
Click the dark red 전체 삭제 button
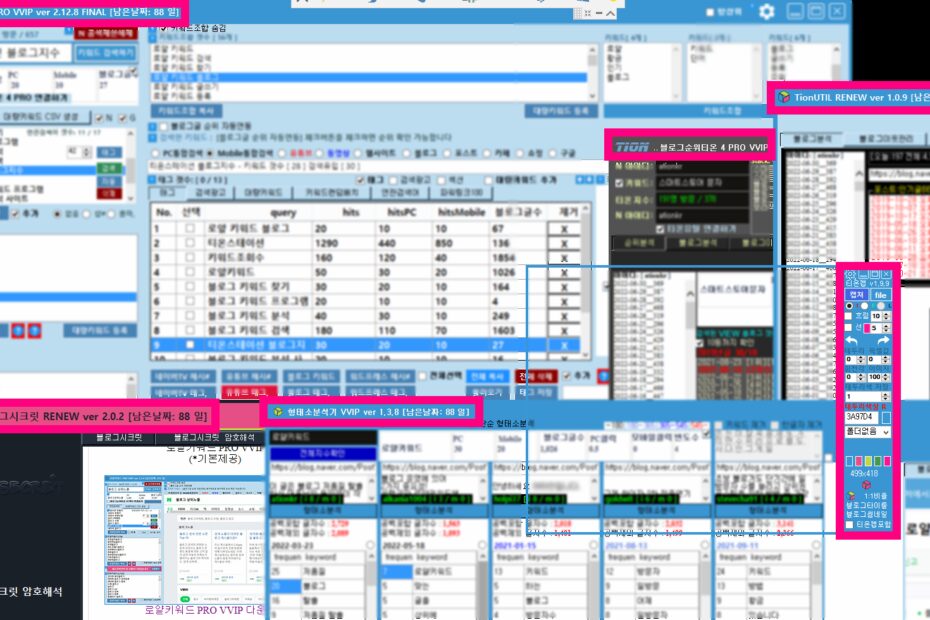(x=536, y=377)
